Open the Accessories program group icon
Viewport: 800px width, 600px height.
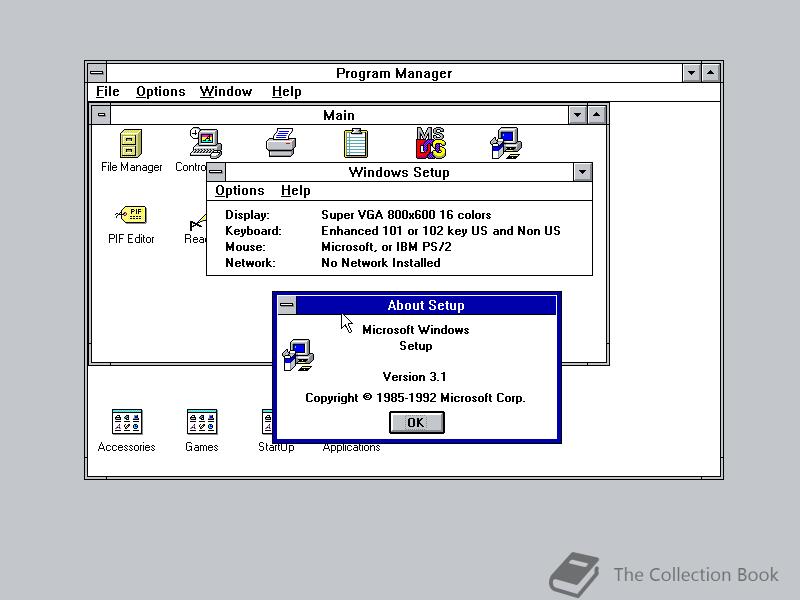(x=127, y=422)
